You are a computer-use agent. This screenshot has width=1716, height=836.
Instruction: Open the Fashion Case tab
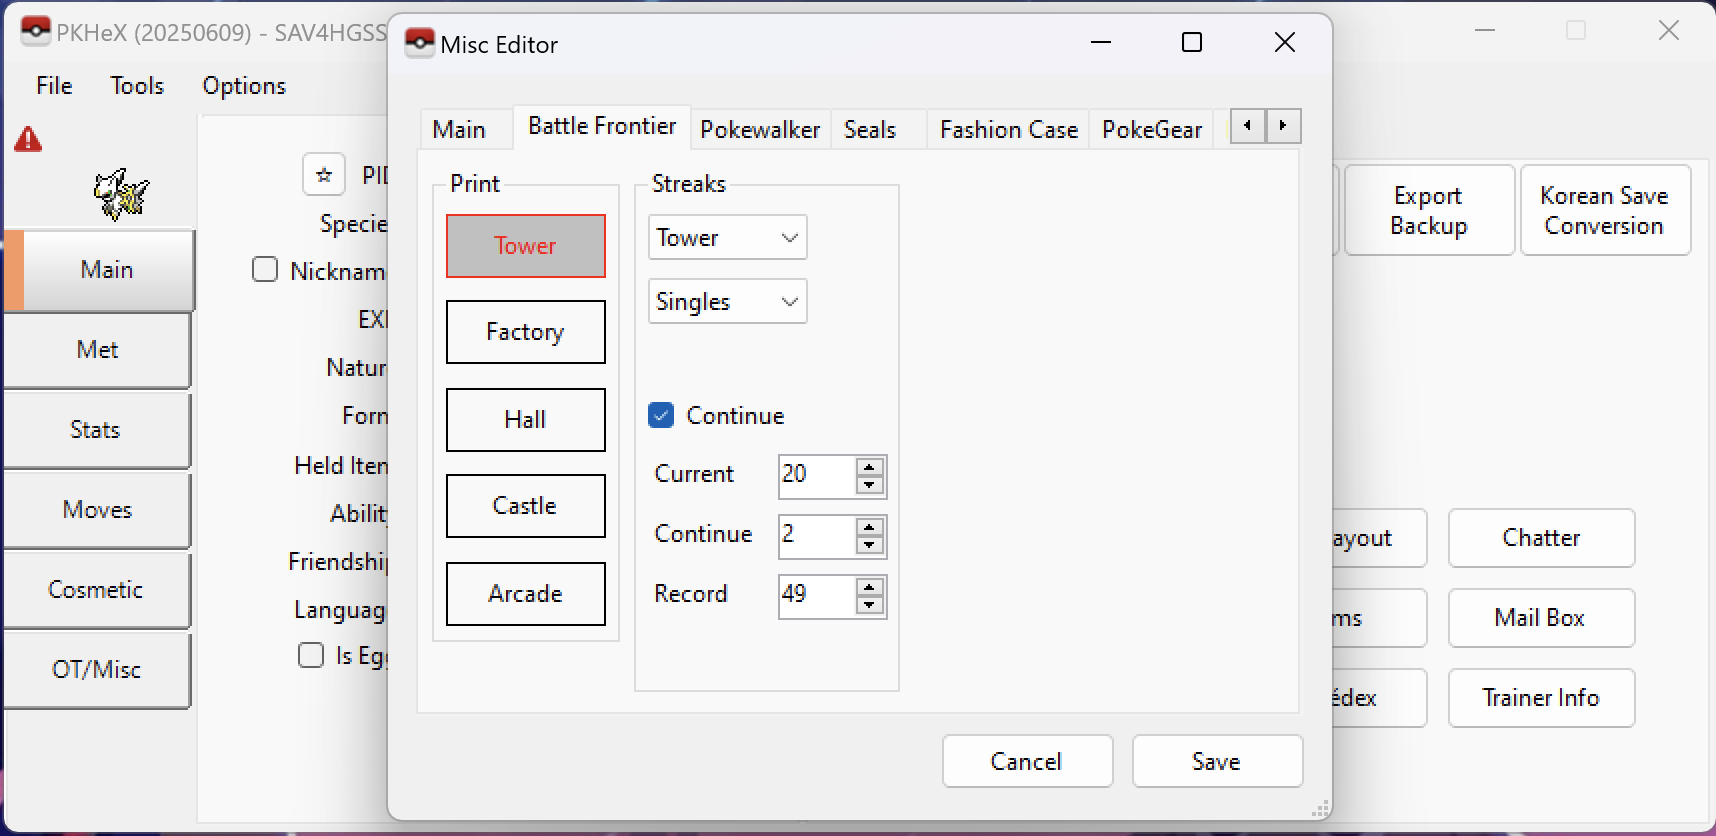(x=1008, y=130)
